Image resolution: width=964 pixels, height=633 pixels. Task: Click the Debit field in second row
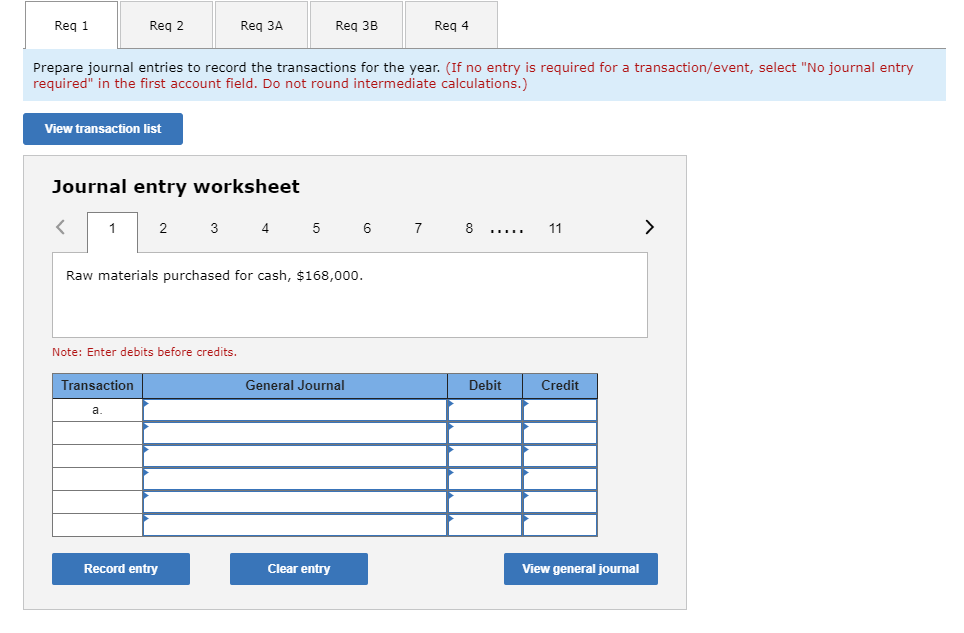pyautogui.click(x=485, y=433)
